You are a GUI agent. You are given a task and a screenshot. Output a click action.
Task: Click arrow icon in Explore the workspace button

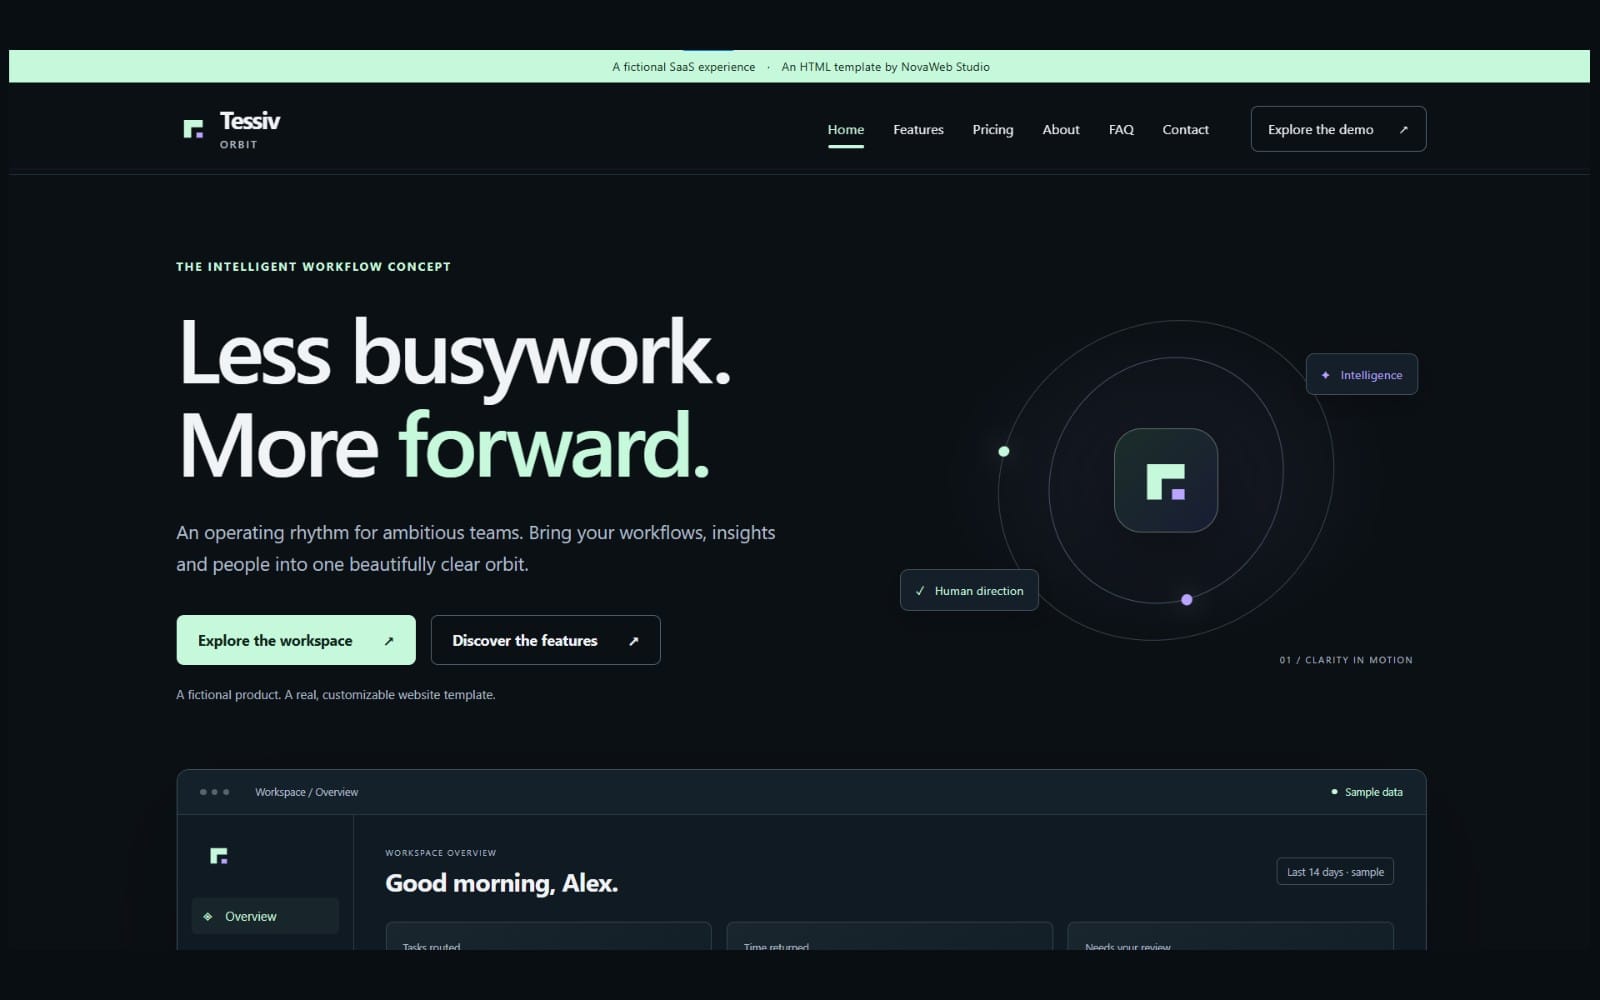click(389, 641)
